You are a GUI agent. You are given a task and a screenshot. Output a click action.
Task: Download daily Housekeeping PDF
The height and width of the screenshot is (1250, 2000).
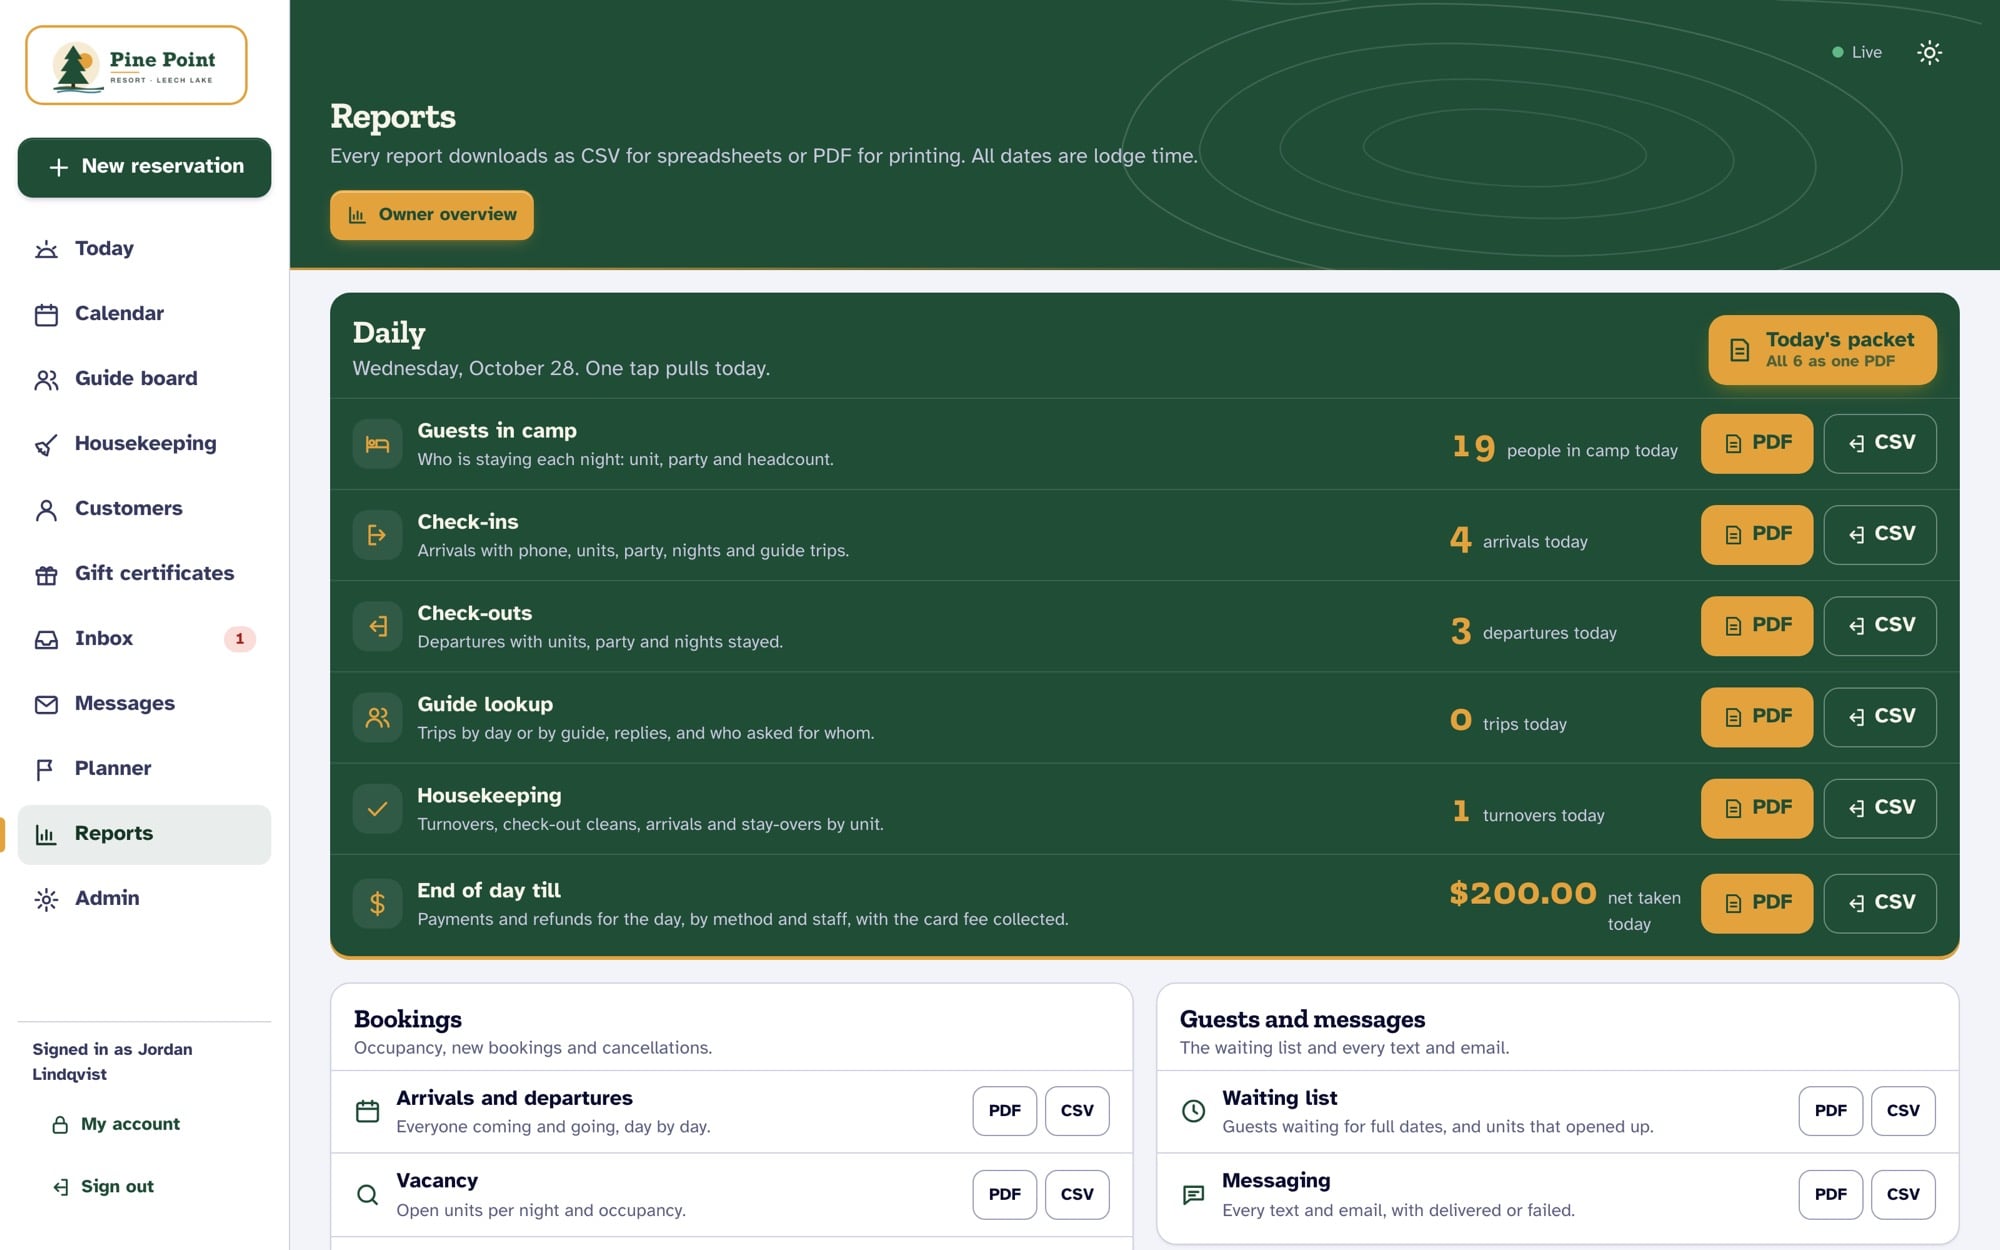coord(1756,807)
